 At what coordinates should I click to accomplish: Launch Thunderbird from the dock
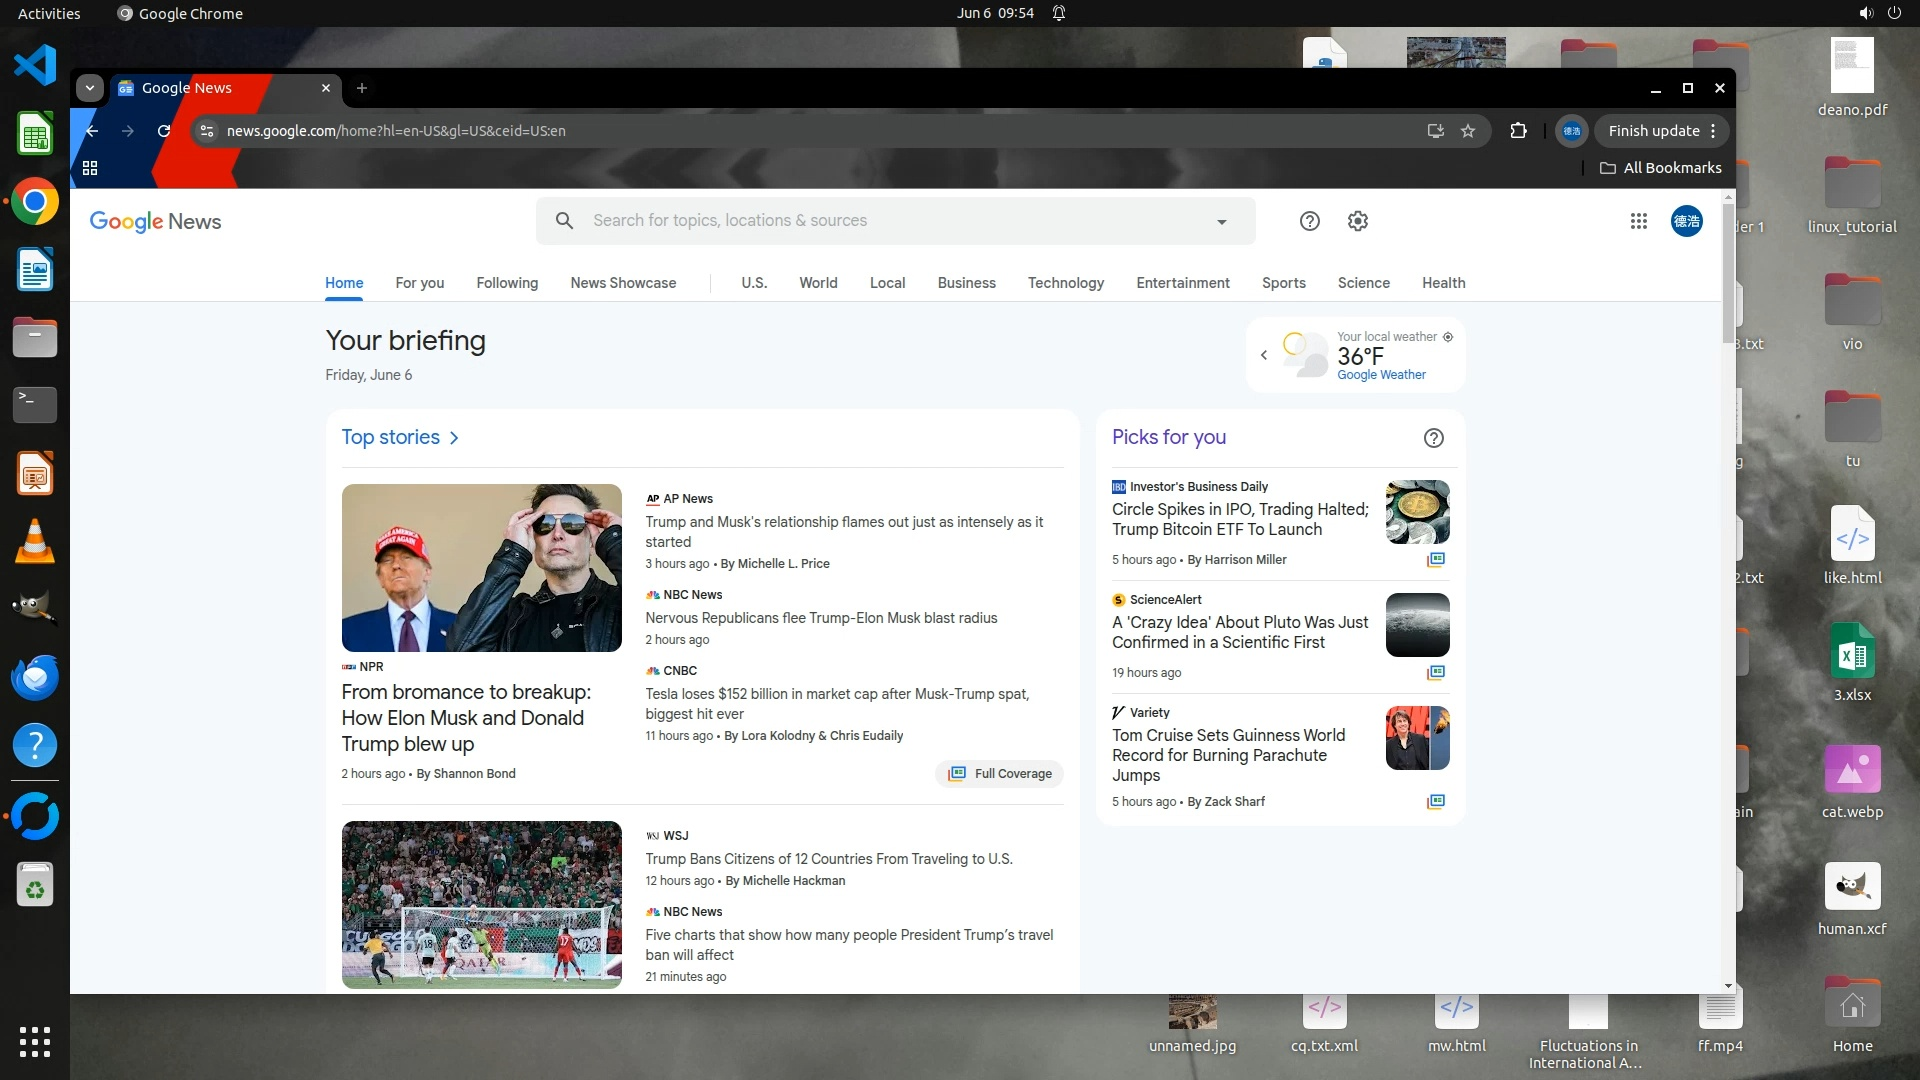[x=35, y=677]
